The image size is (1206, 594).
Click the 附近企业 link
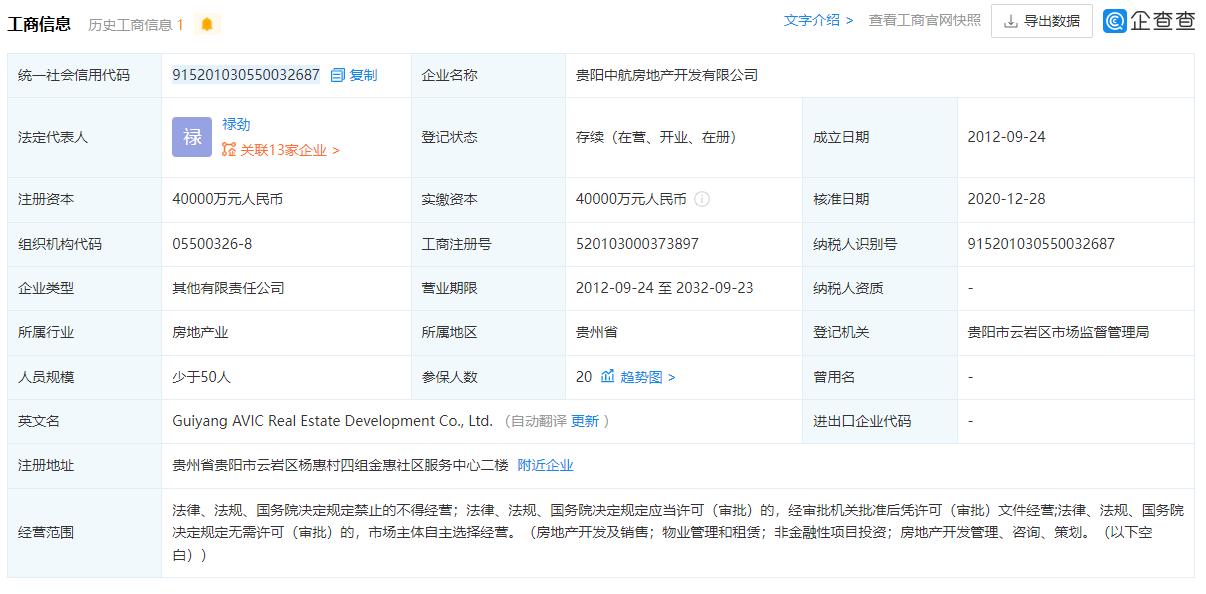(x=543, y=465)
